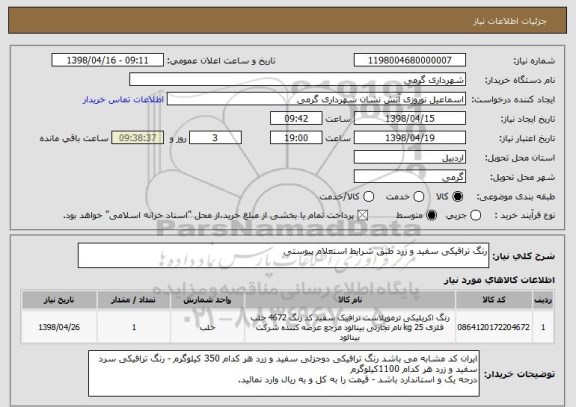
Task: Choose the جزیی purchase process option
Action: pyautogui.click(x=475, y=216)
